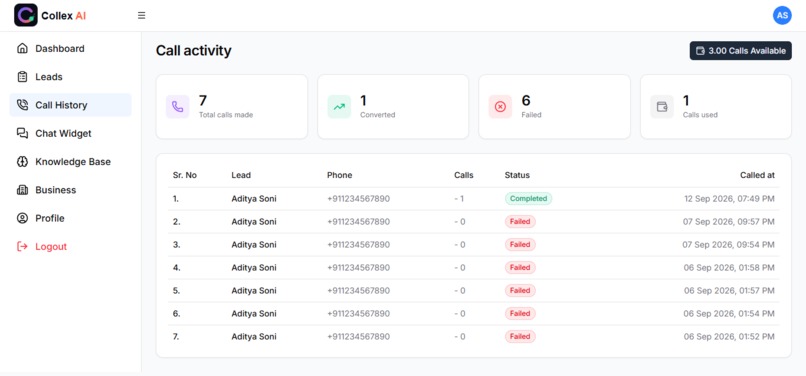Click the Called at column header
This screenshot has width=806, height=376.
pos(757,175)
